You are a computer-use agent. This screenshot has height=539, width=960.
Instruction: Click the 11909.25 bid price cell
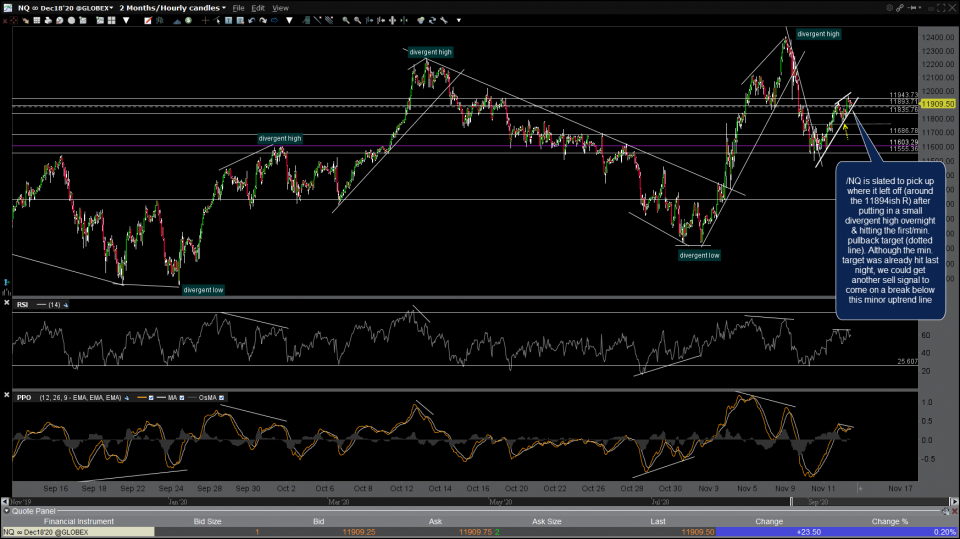tap(359, 532)
